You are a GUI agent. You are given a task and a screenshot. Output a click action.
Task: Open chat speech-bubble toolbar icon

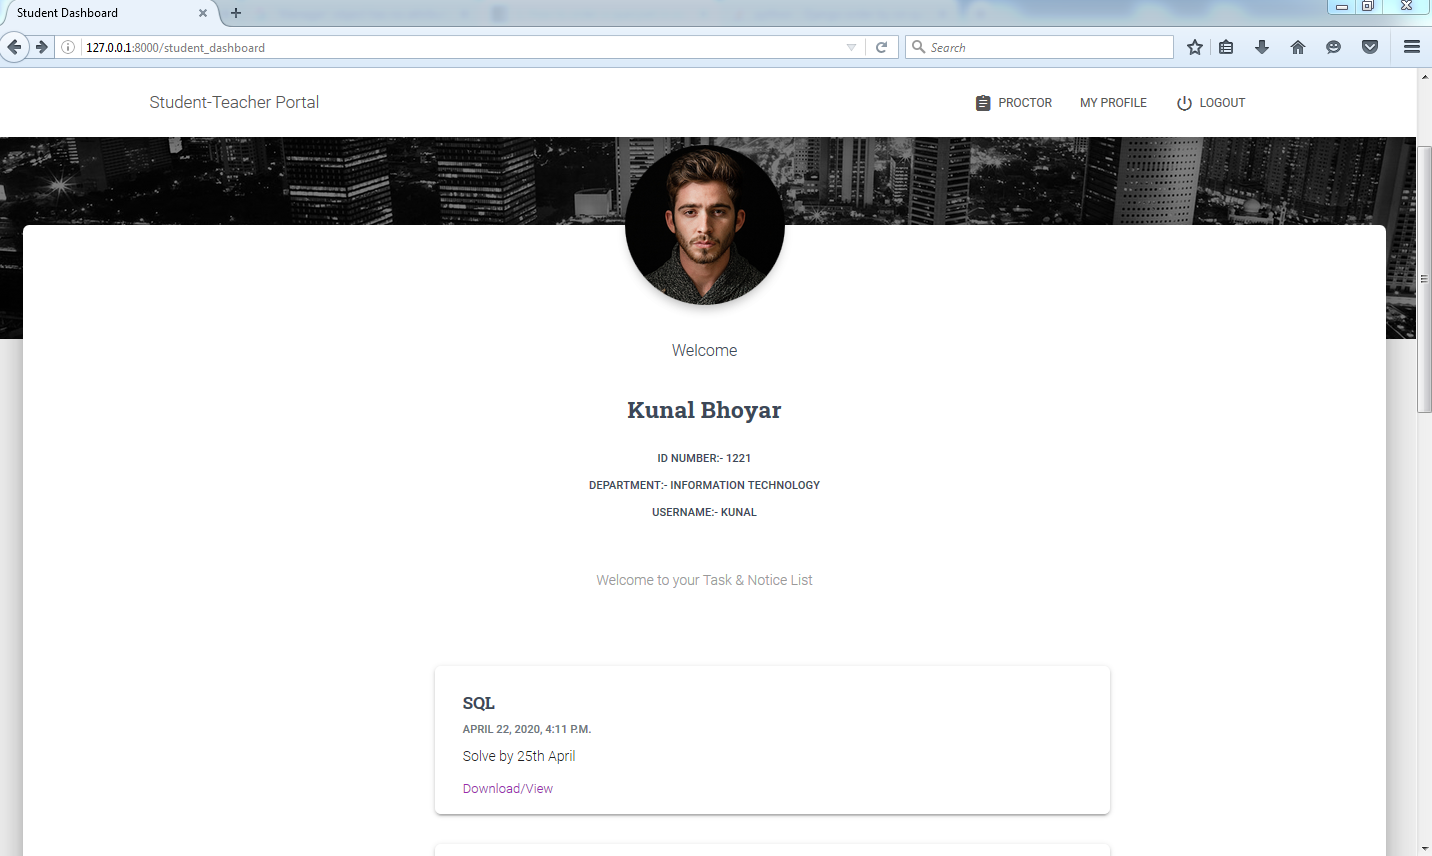pos(1333,47)
